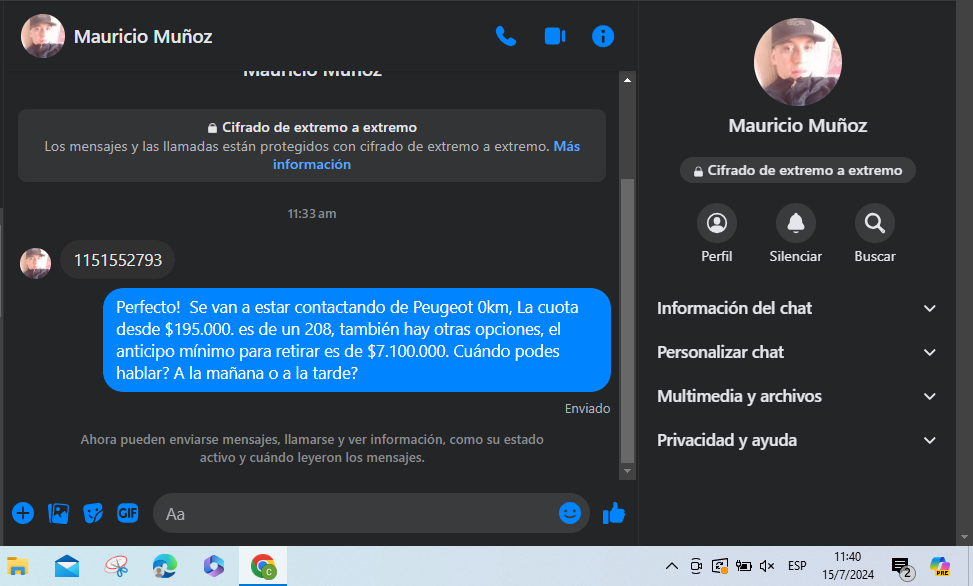Start a voice call with Mauricio Muñoz
973x586 pixels.
pyautogui.click(x=506, y=37)
